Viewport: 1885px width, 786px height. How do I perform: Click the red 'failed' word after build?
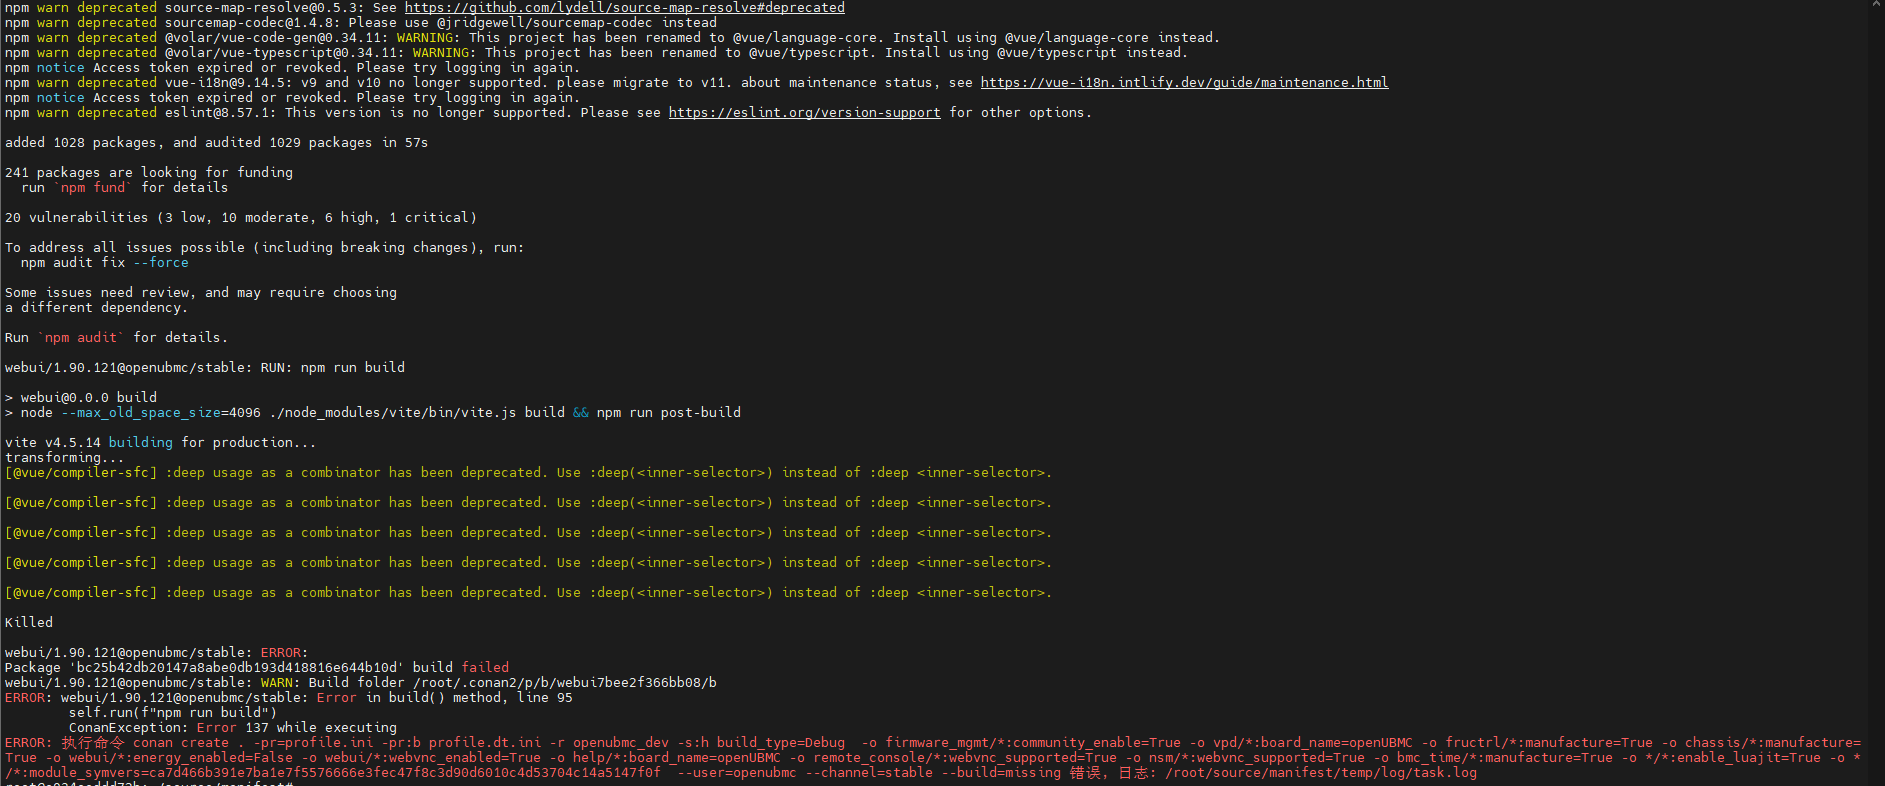[485, 668]
